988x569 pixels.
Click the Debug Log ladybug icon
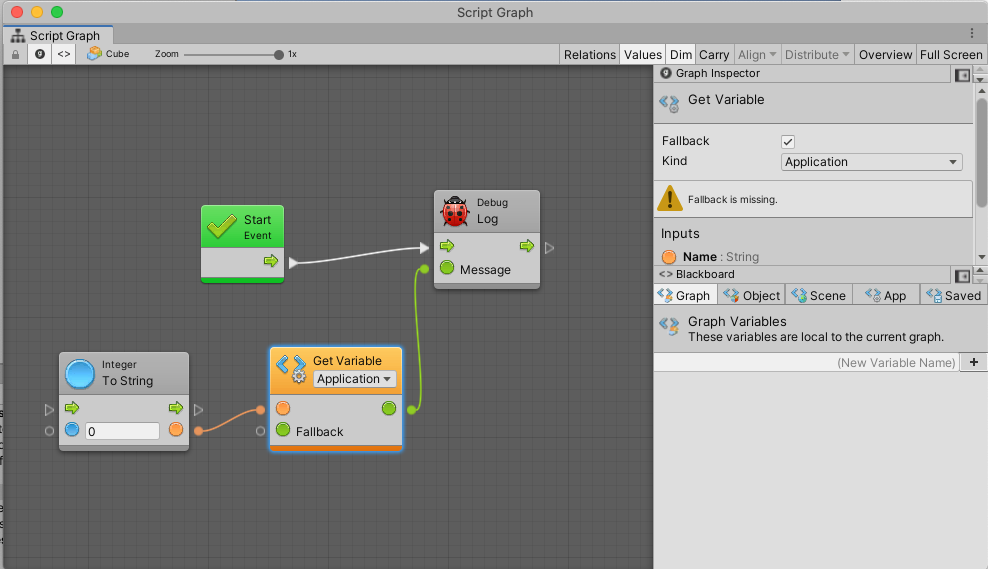coord(455,211)
